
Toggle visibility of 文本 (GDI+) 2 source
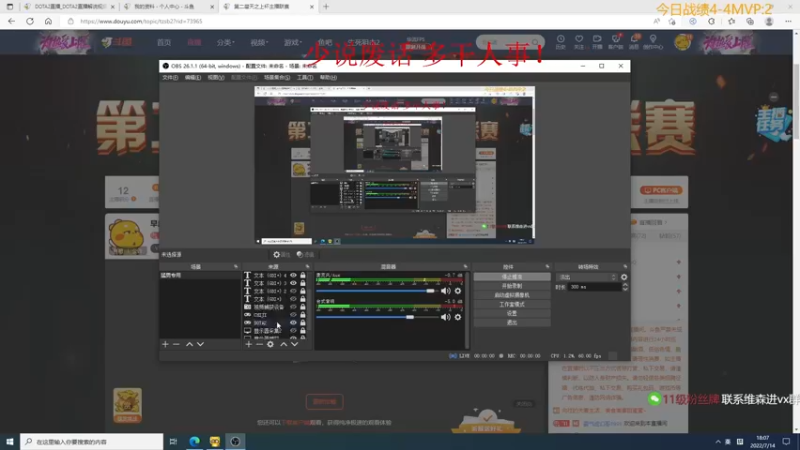coord(293,291)
